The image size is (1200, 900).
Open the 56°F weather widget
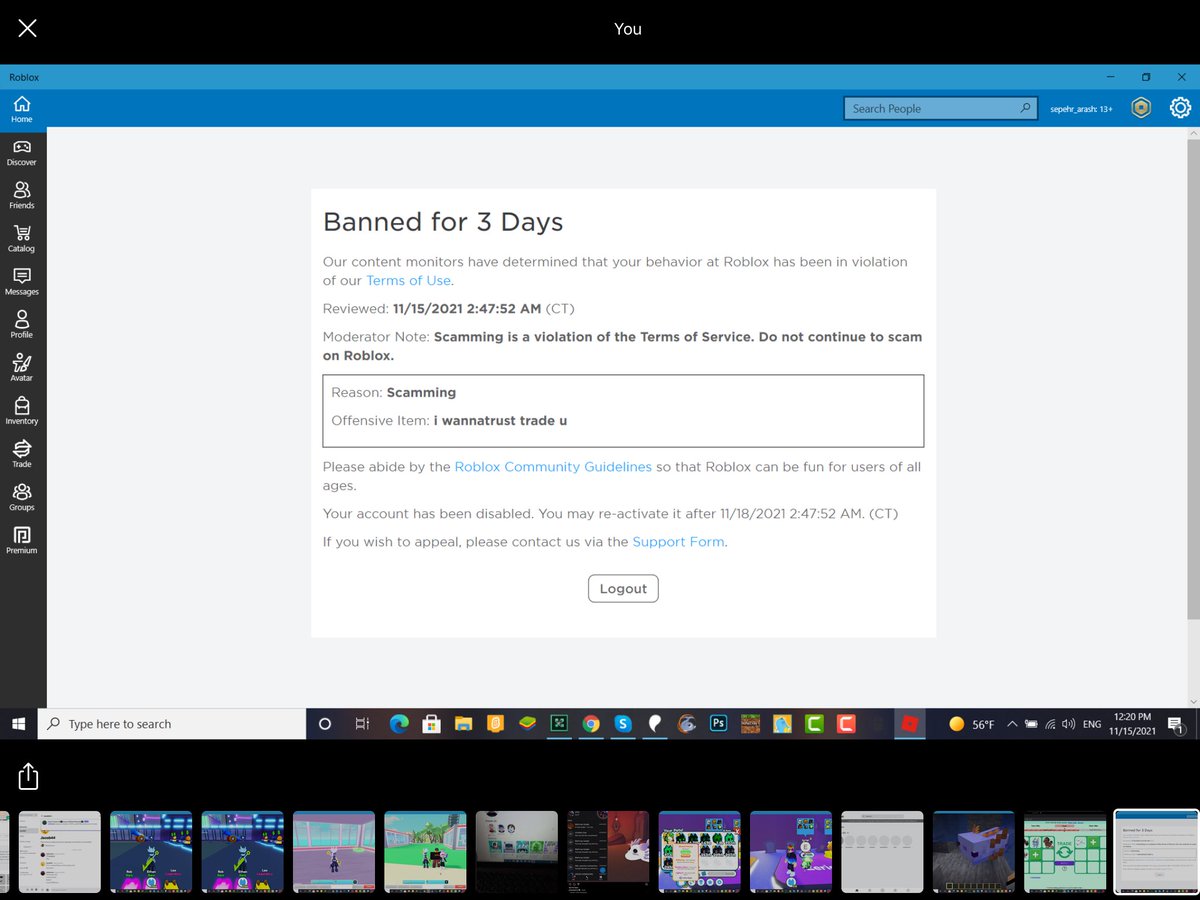point(970,723)
